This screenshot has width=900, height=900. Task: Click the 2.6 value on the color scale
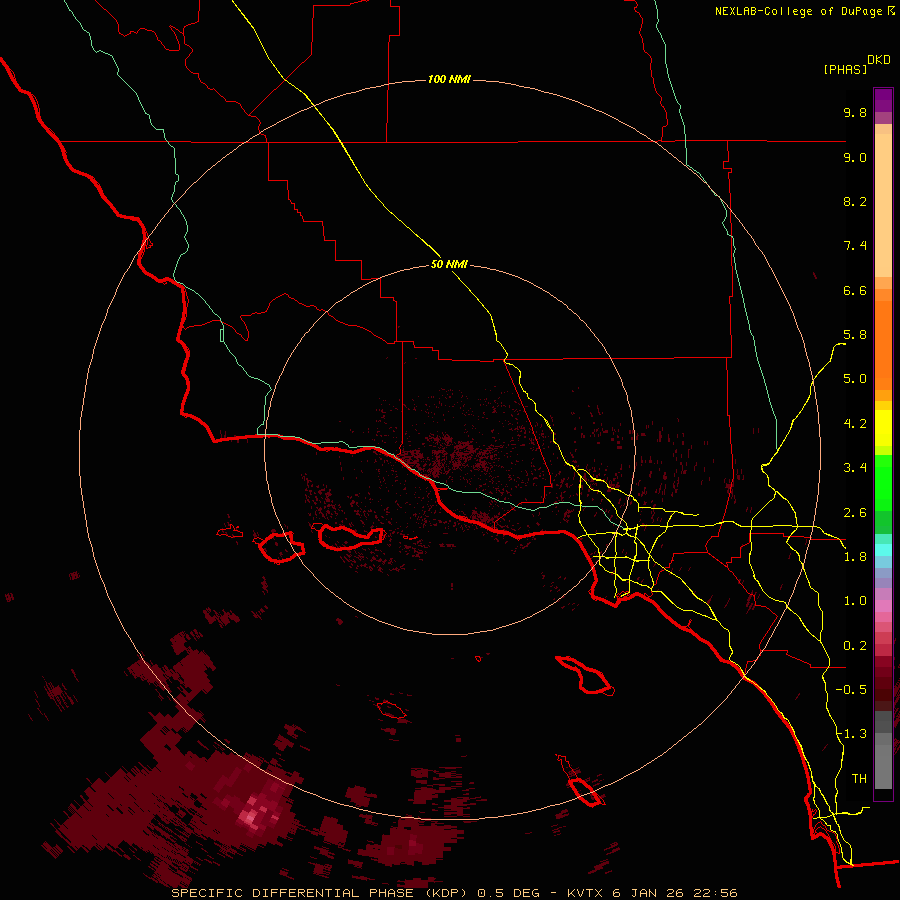[855, 513]
